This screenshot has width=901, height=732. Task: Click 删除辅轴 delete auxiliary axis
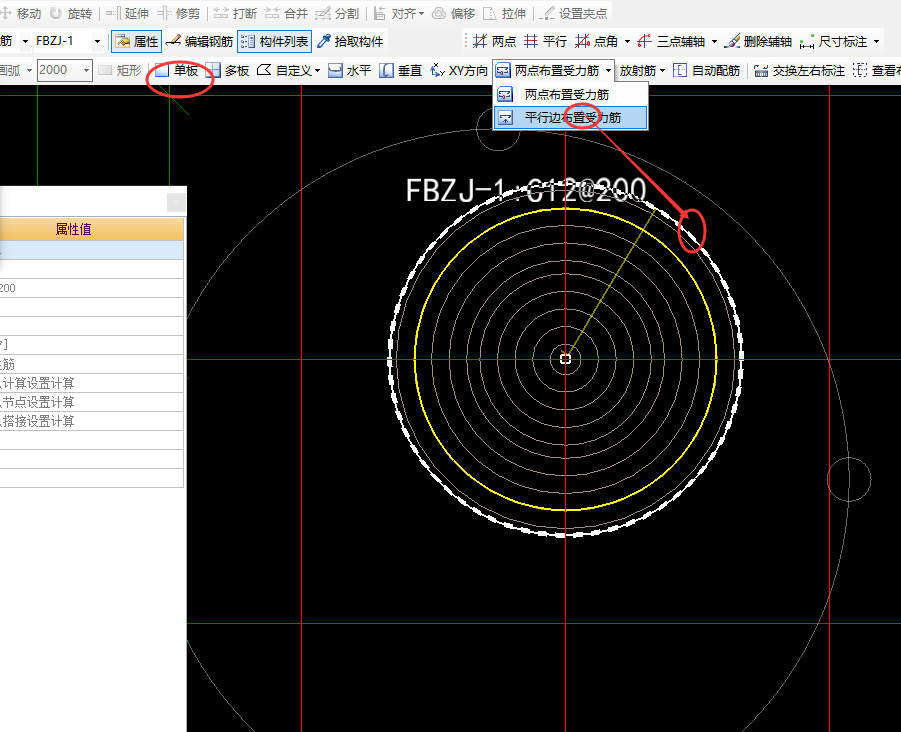pos(757,41)
